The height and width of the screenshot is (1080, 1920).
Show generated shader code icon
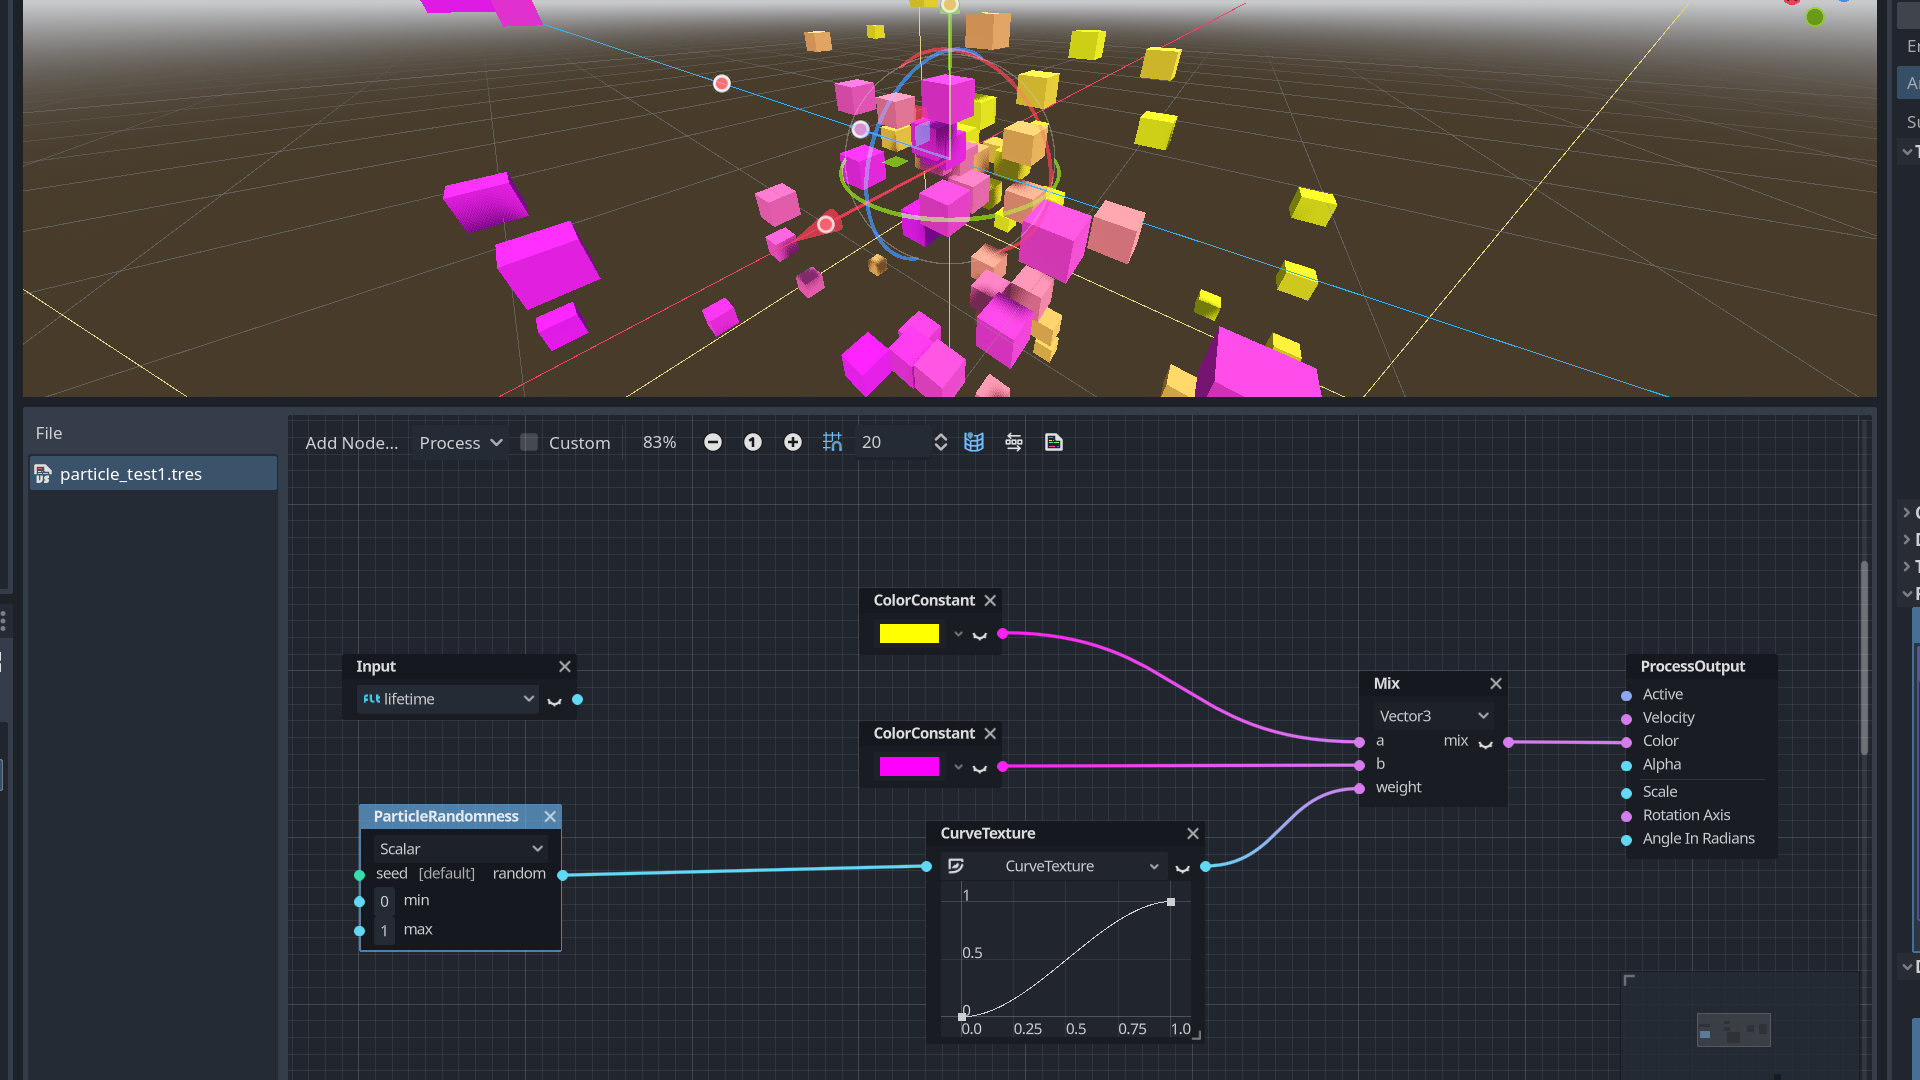click(x=1054, y=442)
